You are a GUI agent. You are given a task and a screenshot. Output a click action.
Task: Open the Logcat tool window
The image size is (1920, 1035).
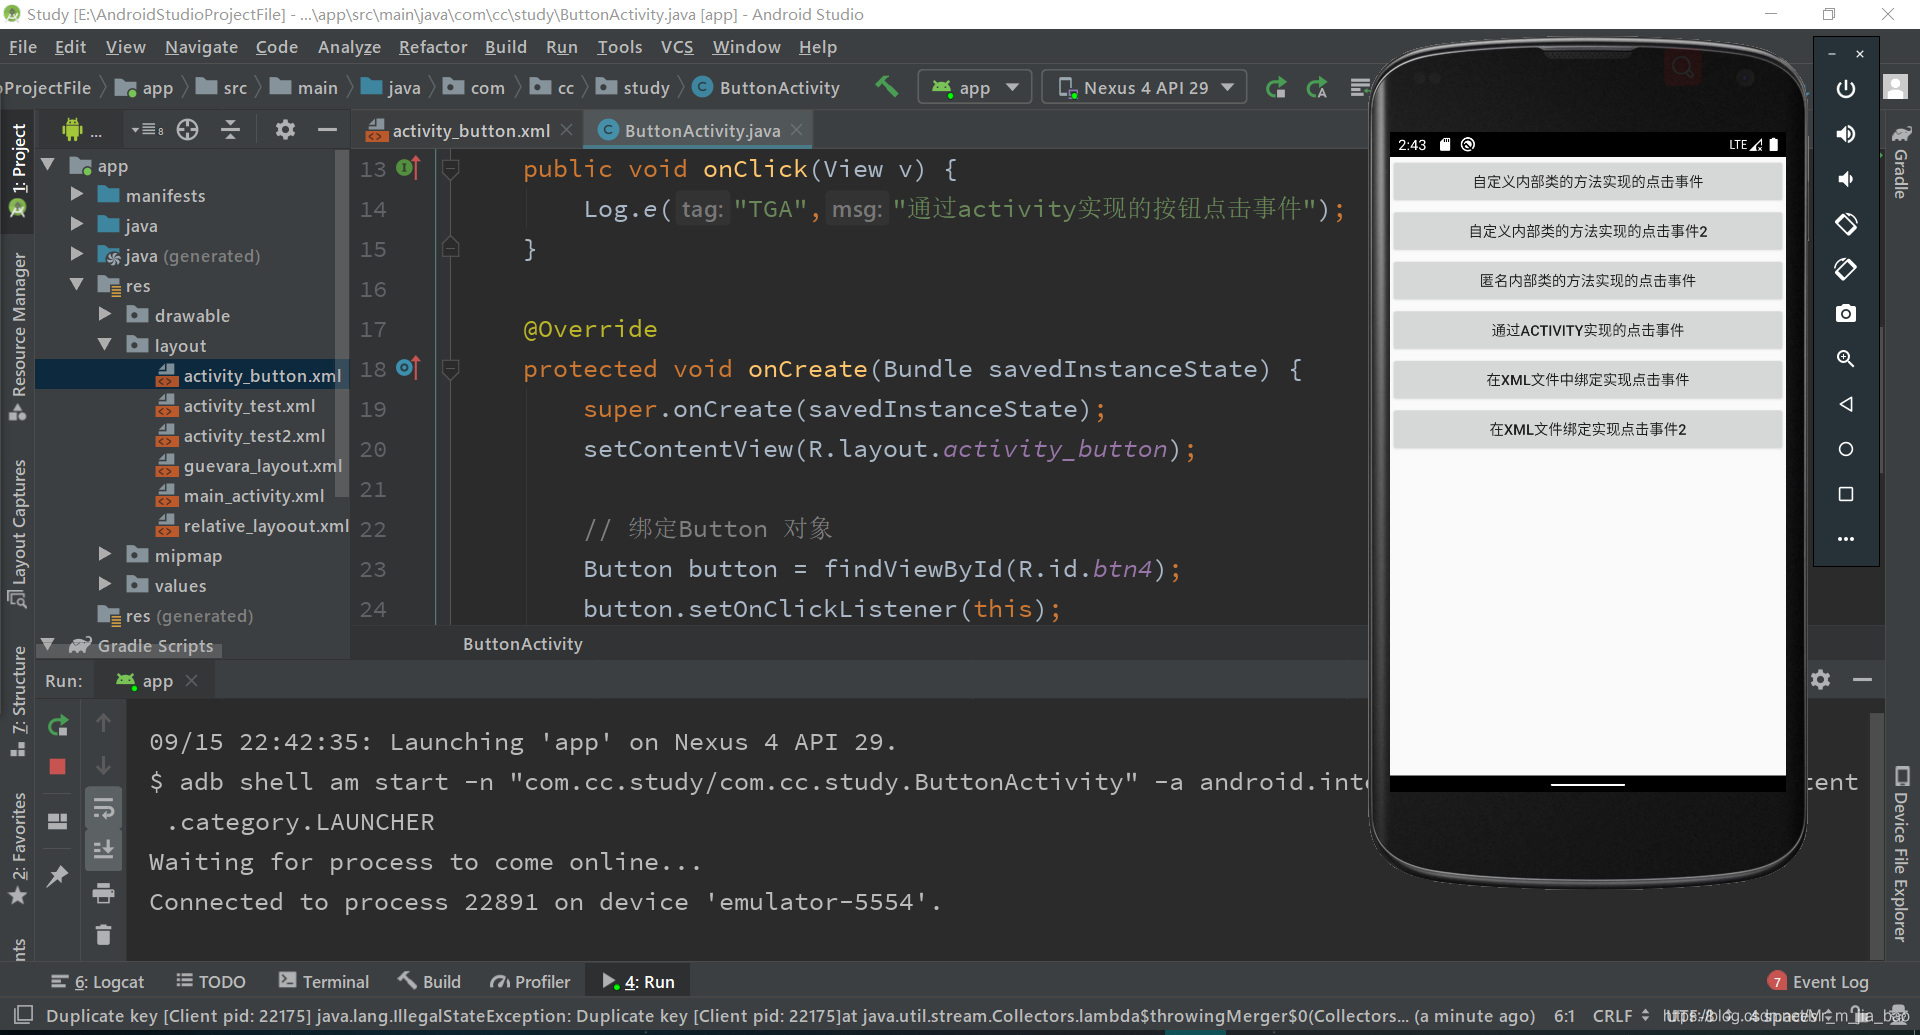click(x=98, y=982)
